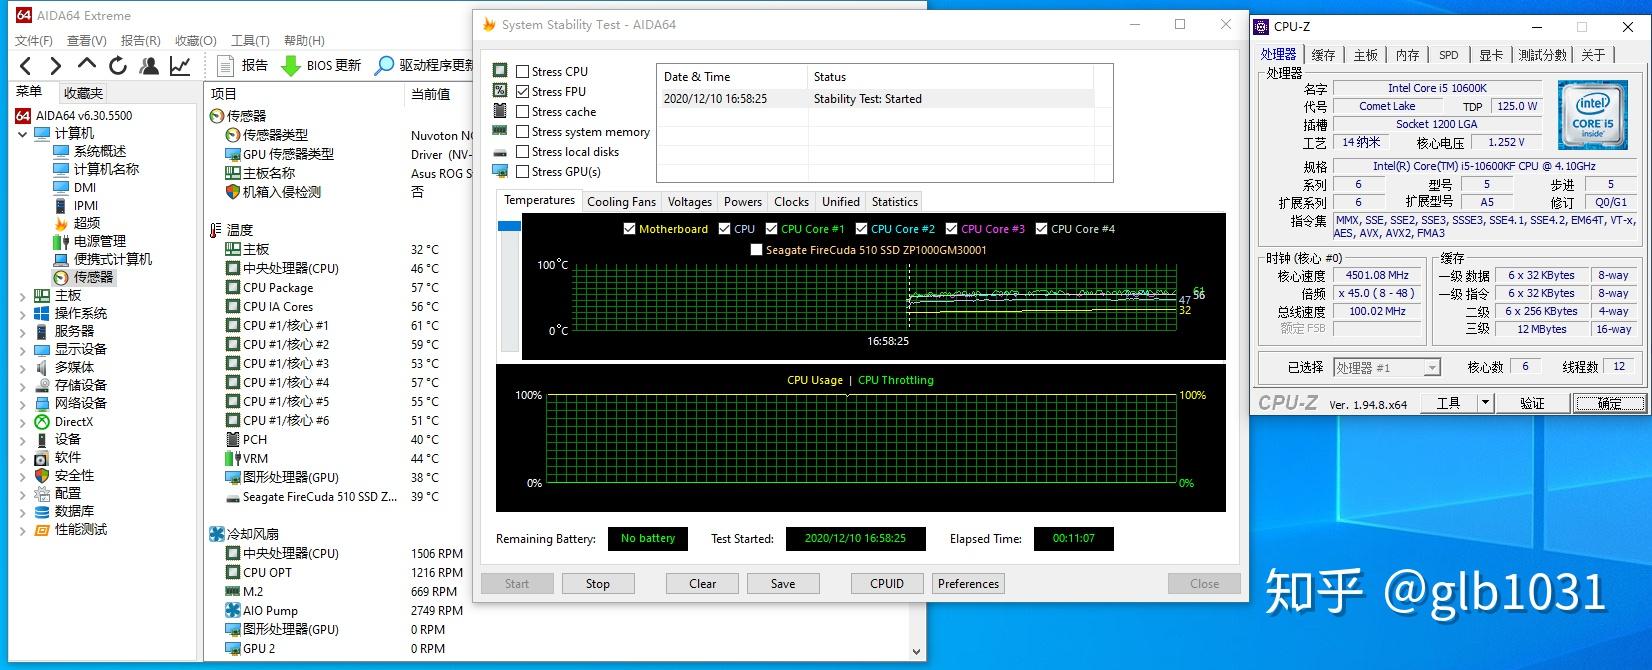Click the Date & Time column header

732,77
